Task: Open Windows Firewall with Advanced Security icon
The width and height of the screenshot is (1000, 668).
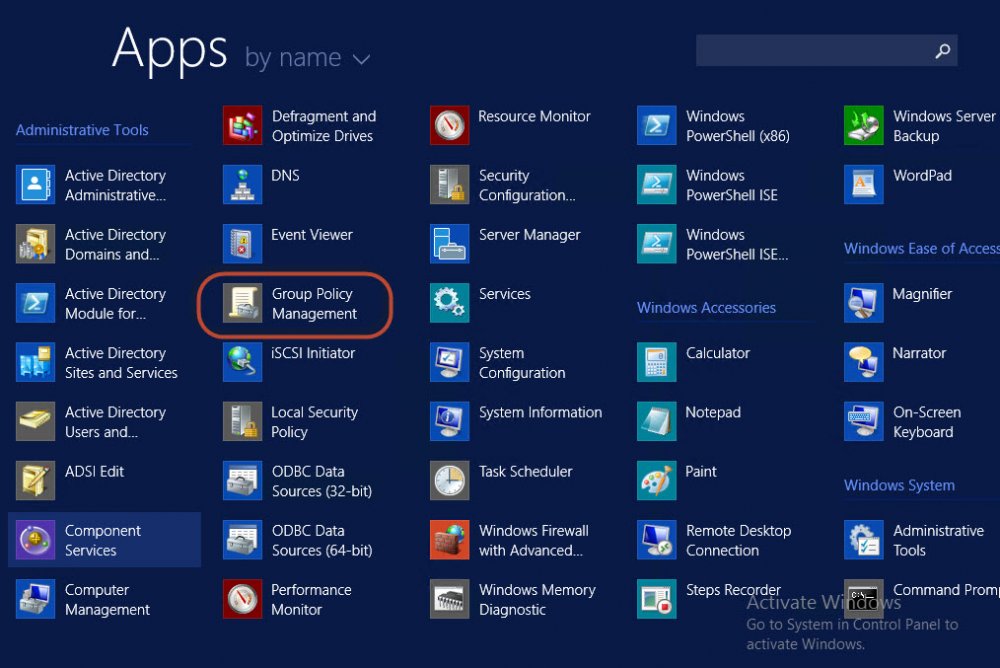Action: pos(450,540)
